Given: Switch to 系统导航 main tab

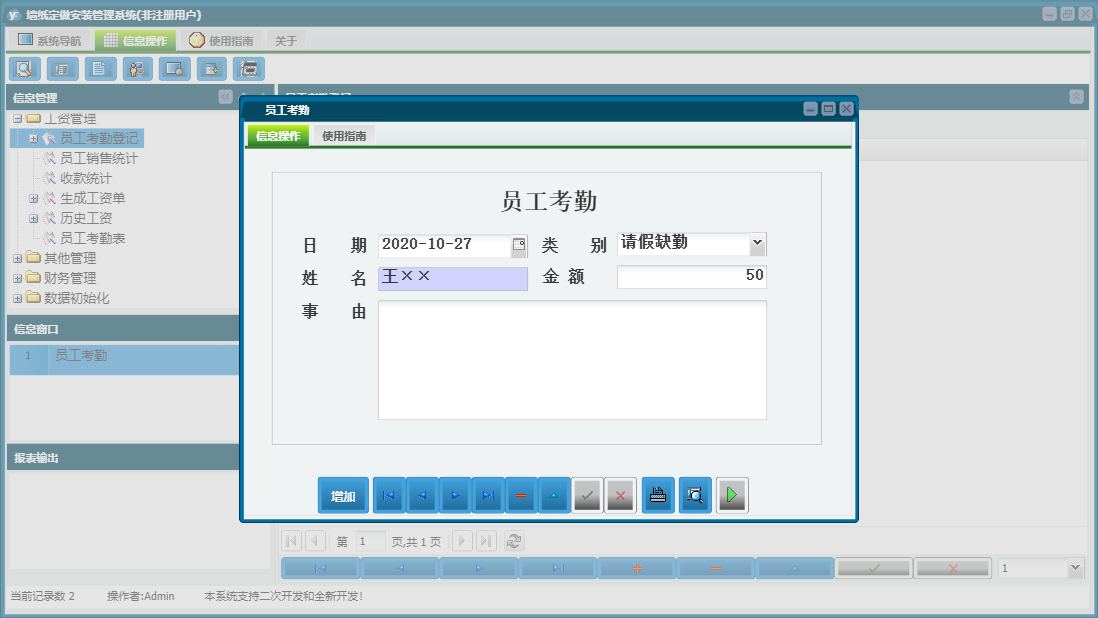Looking at the screenshot, I should click(50, 41).
